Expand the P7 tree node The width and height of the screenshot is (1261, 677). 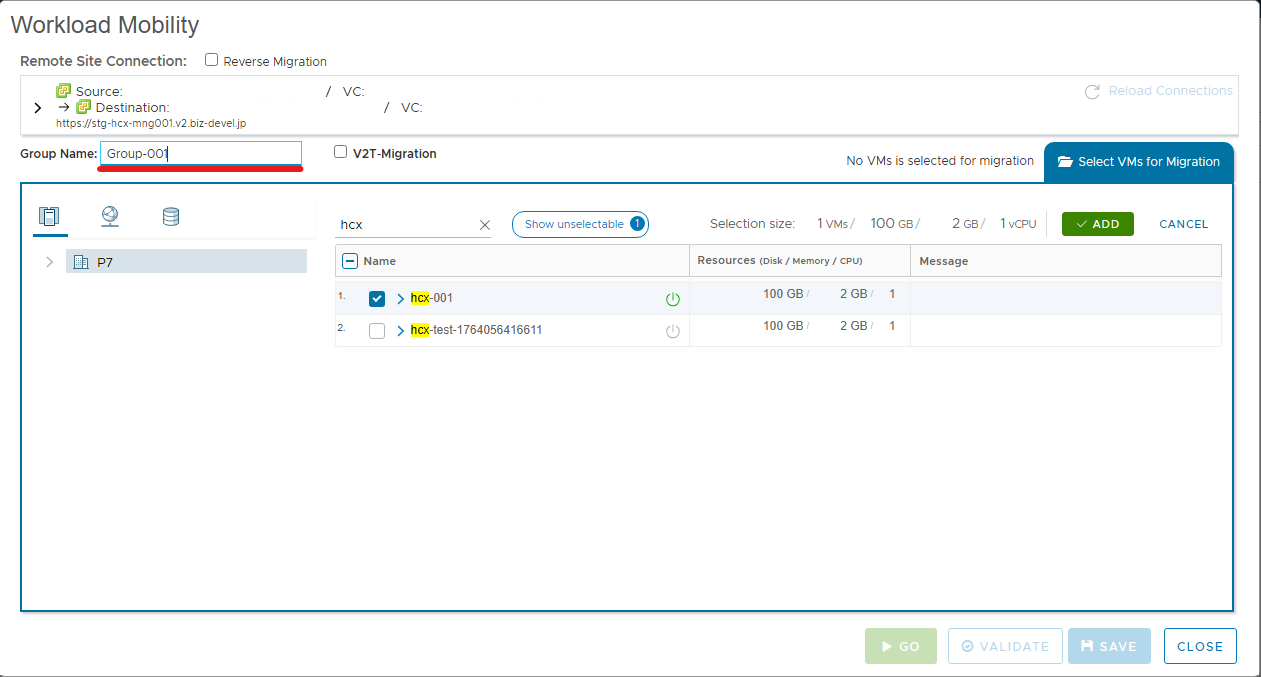point(49,262)
